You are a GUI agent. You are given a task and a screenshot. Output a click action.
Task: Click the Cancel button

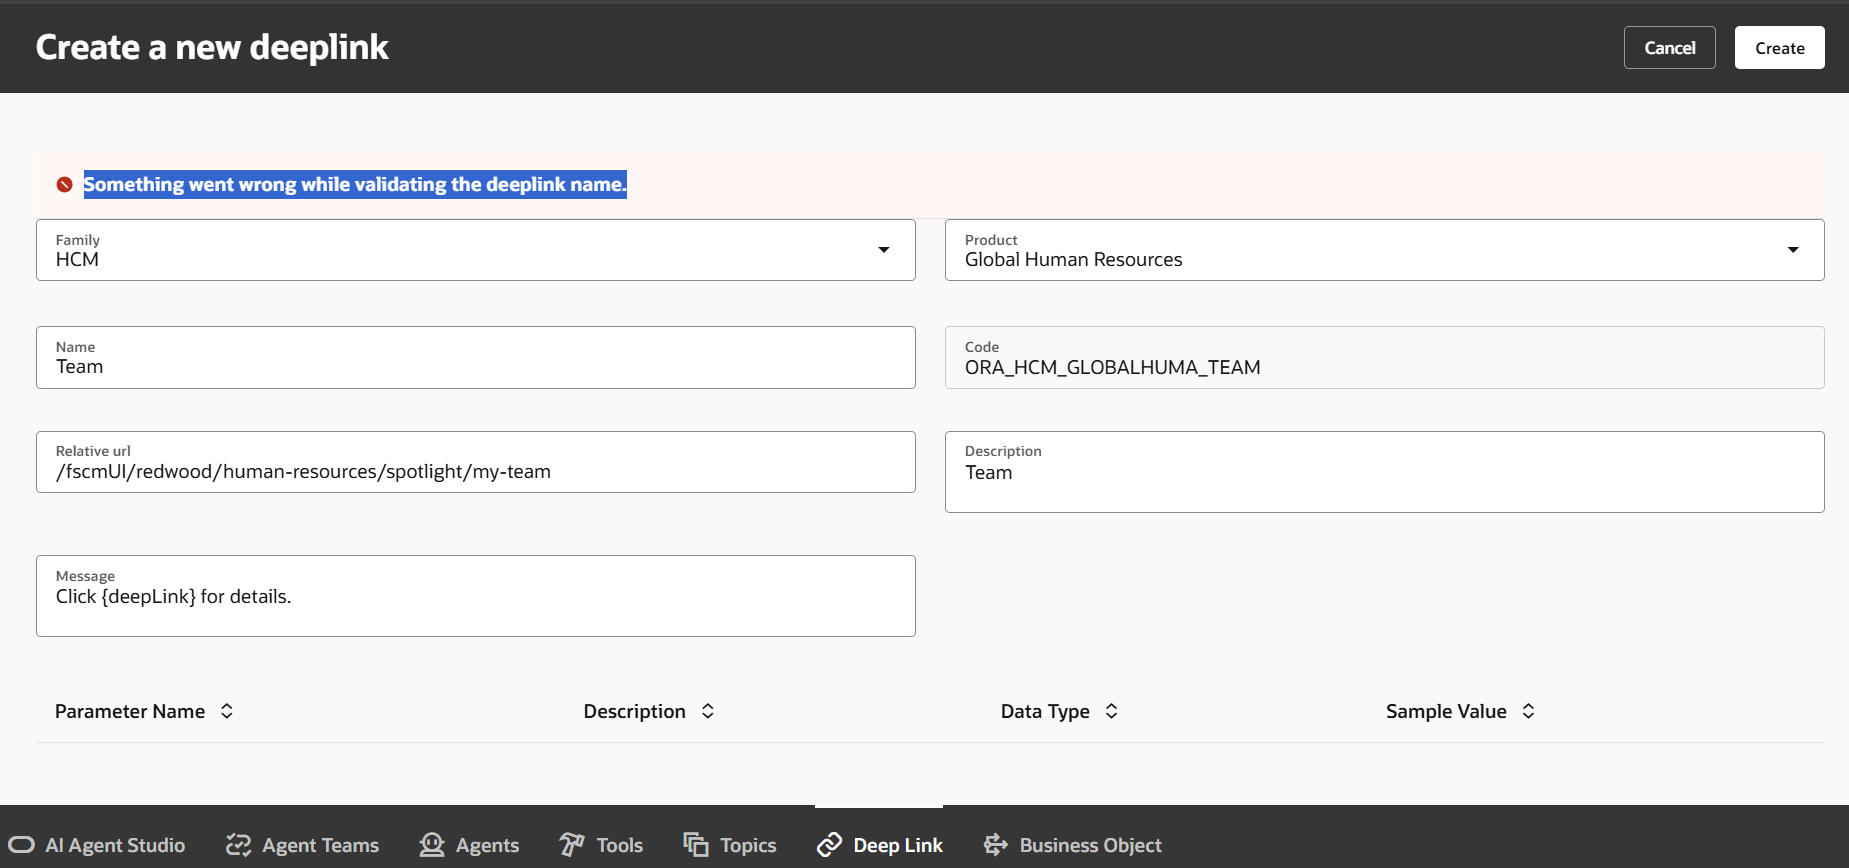coord(1670,48)
